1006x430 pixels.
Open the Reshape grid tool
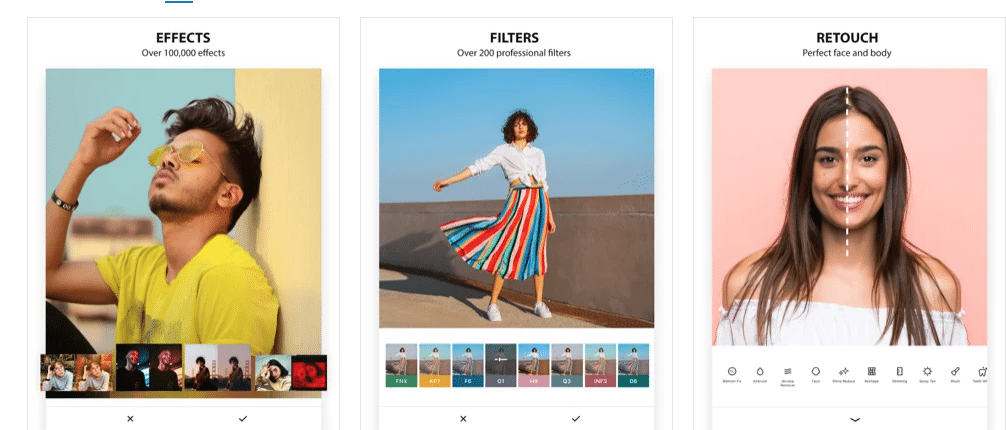(x=872, y=375)
